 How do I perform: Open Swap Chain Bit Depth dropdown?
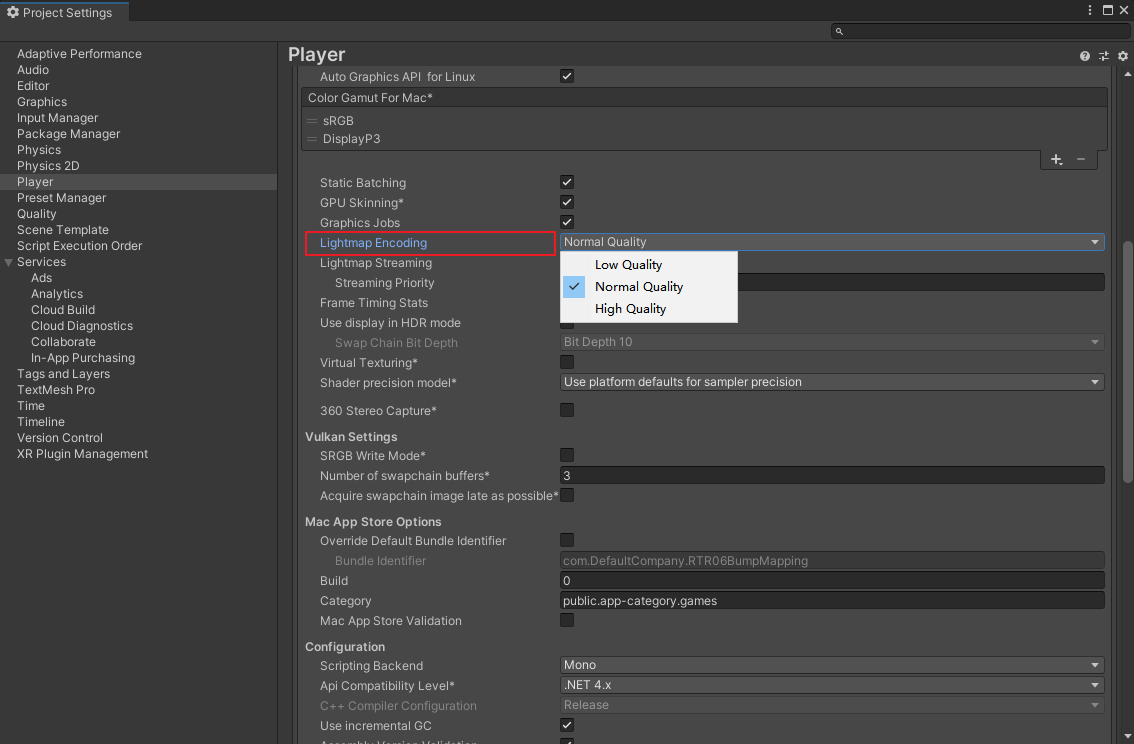click(832, 342)
